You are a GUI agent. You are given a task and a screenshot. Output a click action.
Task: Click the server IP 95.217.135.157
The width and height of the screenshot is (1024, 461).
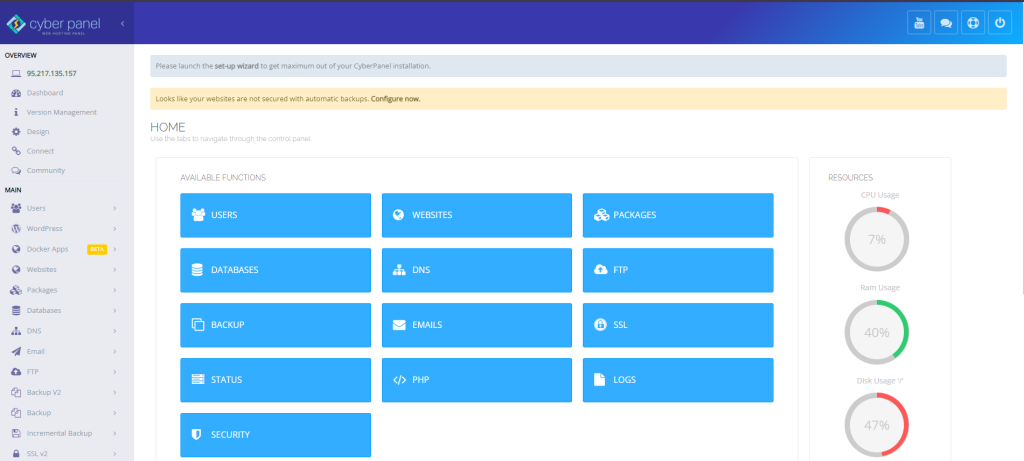pos(52,74)
